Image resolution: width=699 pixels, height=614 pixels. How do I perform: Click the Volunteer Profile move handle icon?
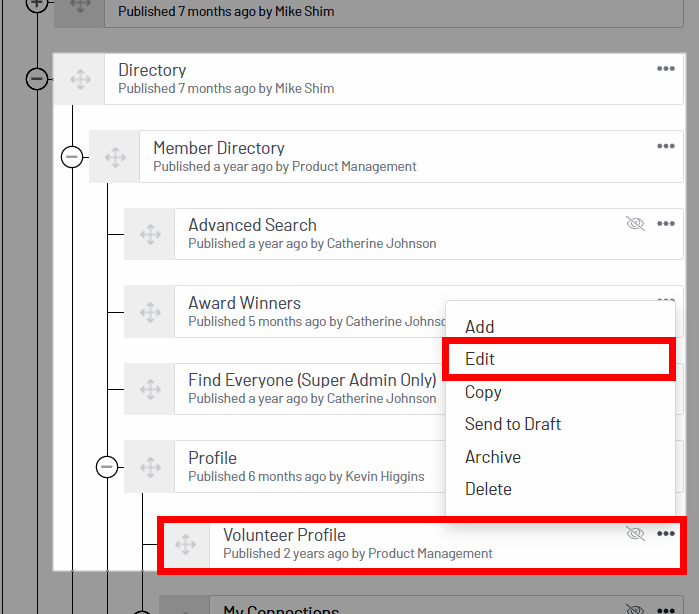click(x=185, y=544)
